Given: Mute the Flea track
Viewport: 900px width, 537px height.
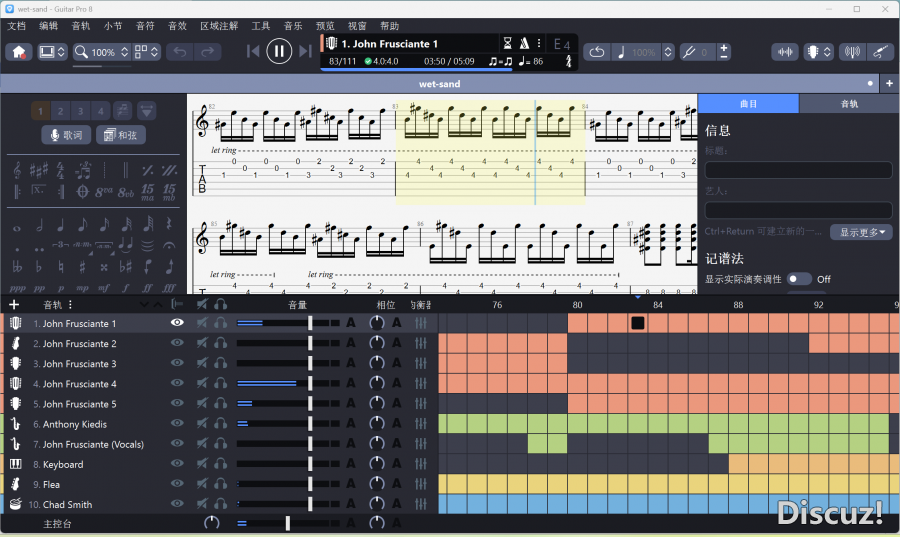Looking at the screenshot, I should (202, 485).
